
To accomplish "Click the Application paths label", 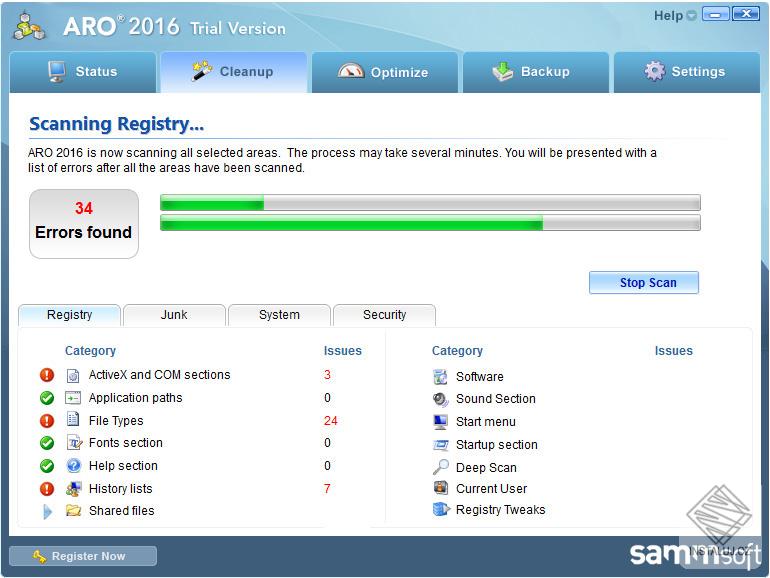I will point(136,398).
